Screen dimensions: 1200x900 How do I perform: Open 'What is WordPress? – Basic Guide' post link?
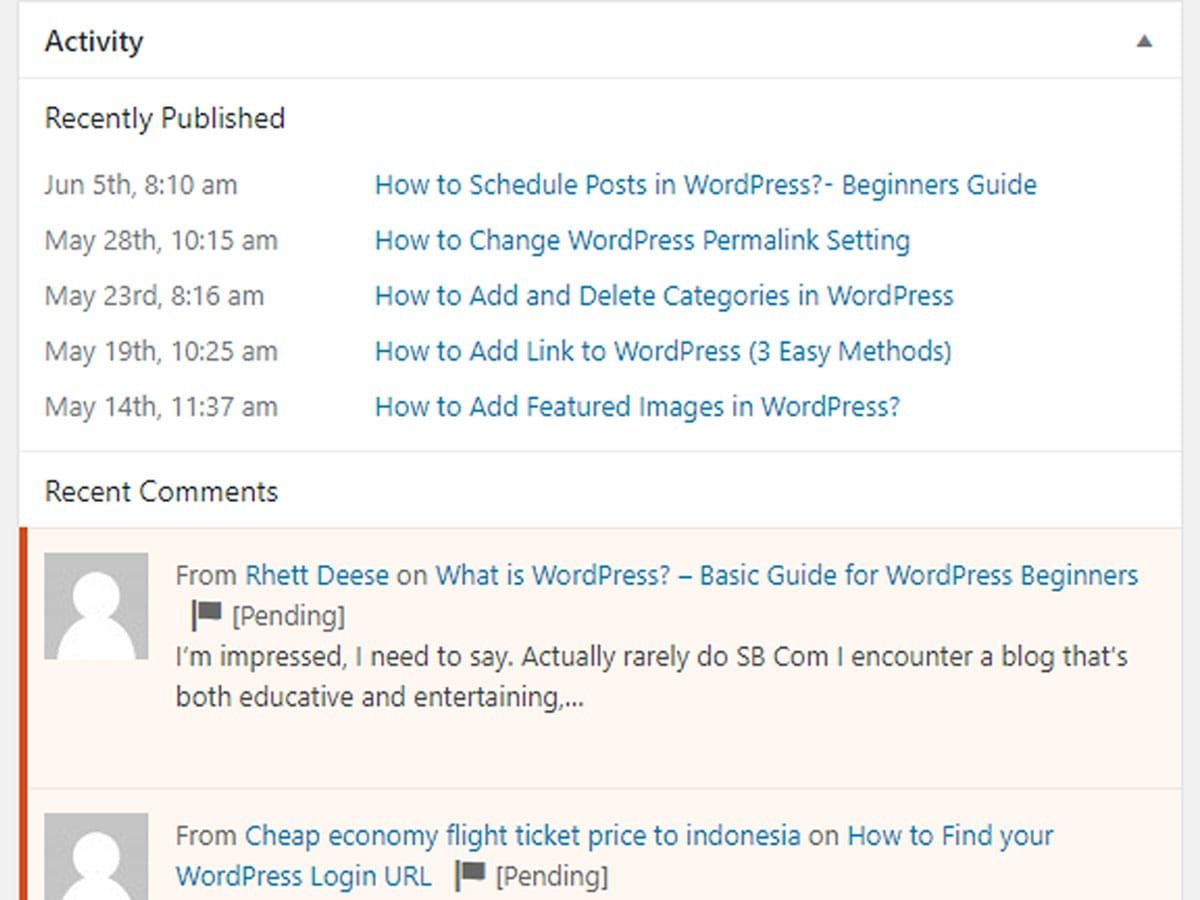tap(787, 576)
